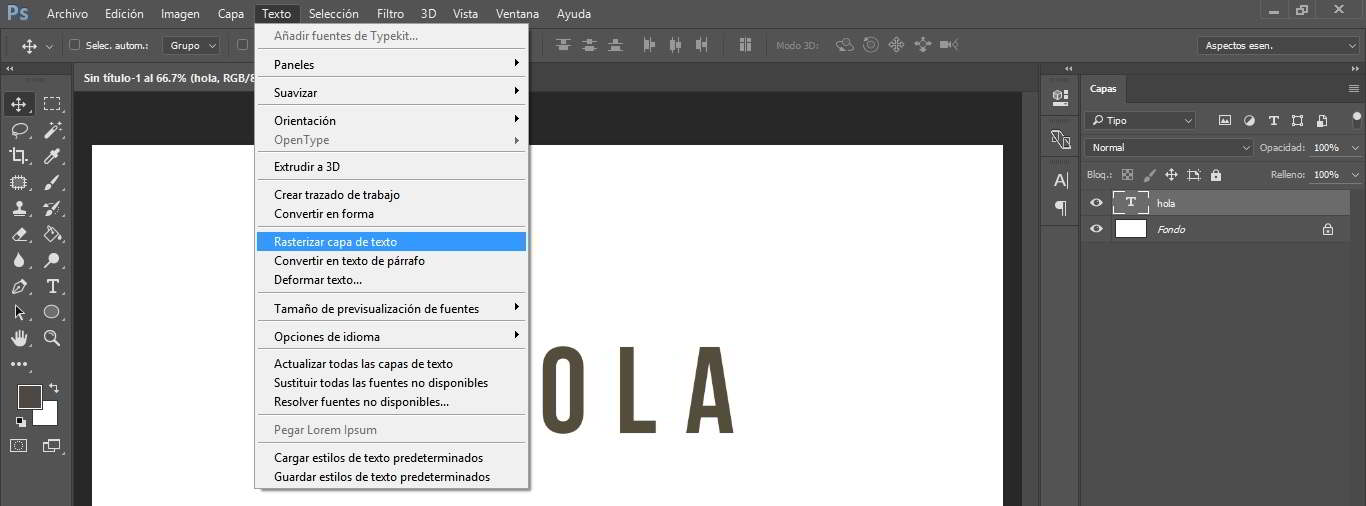
Task: Open the Relleno slider arrow
Action: 1355,174
